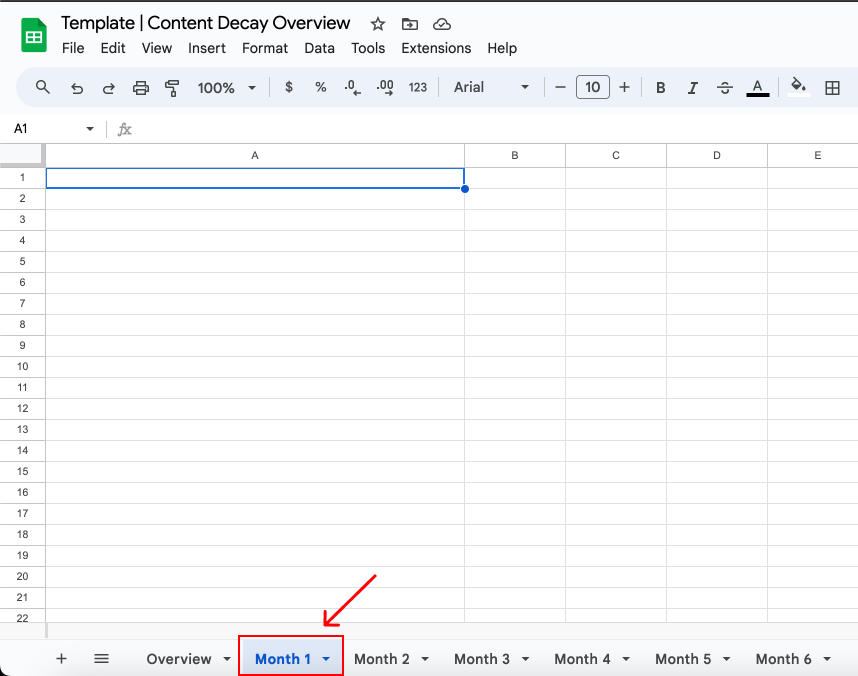The image size is (858, 676).
Task: Click the Redo icon
Action: coord(108,87)
